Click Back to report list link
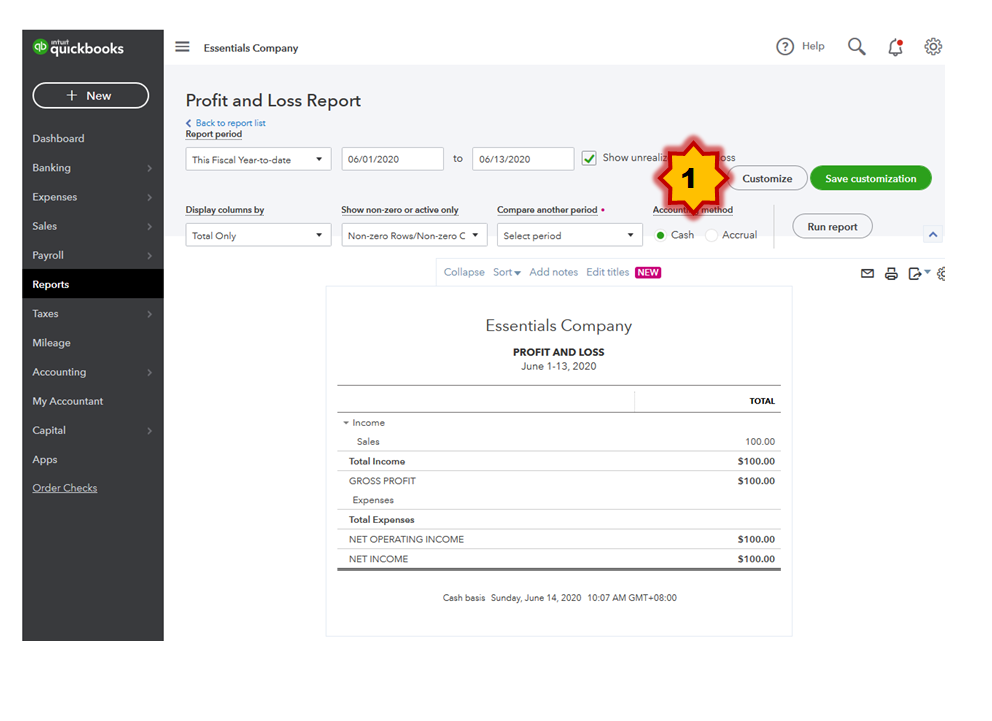 pyautogui.click(x=230, y=123)
